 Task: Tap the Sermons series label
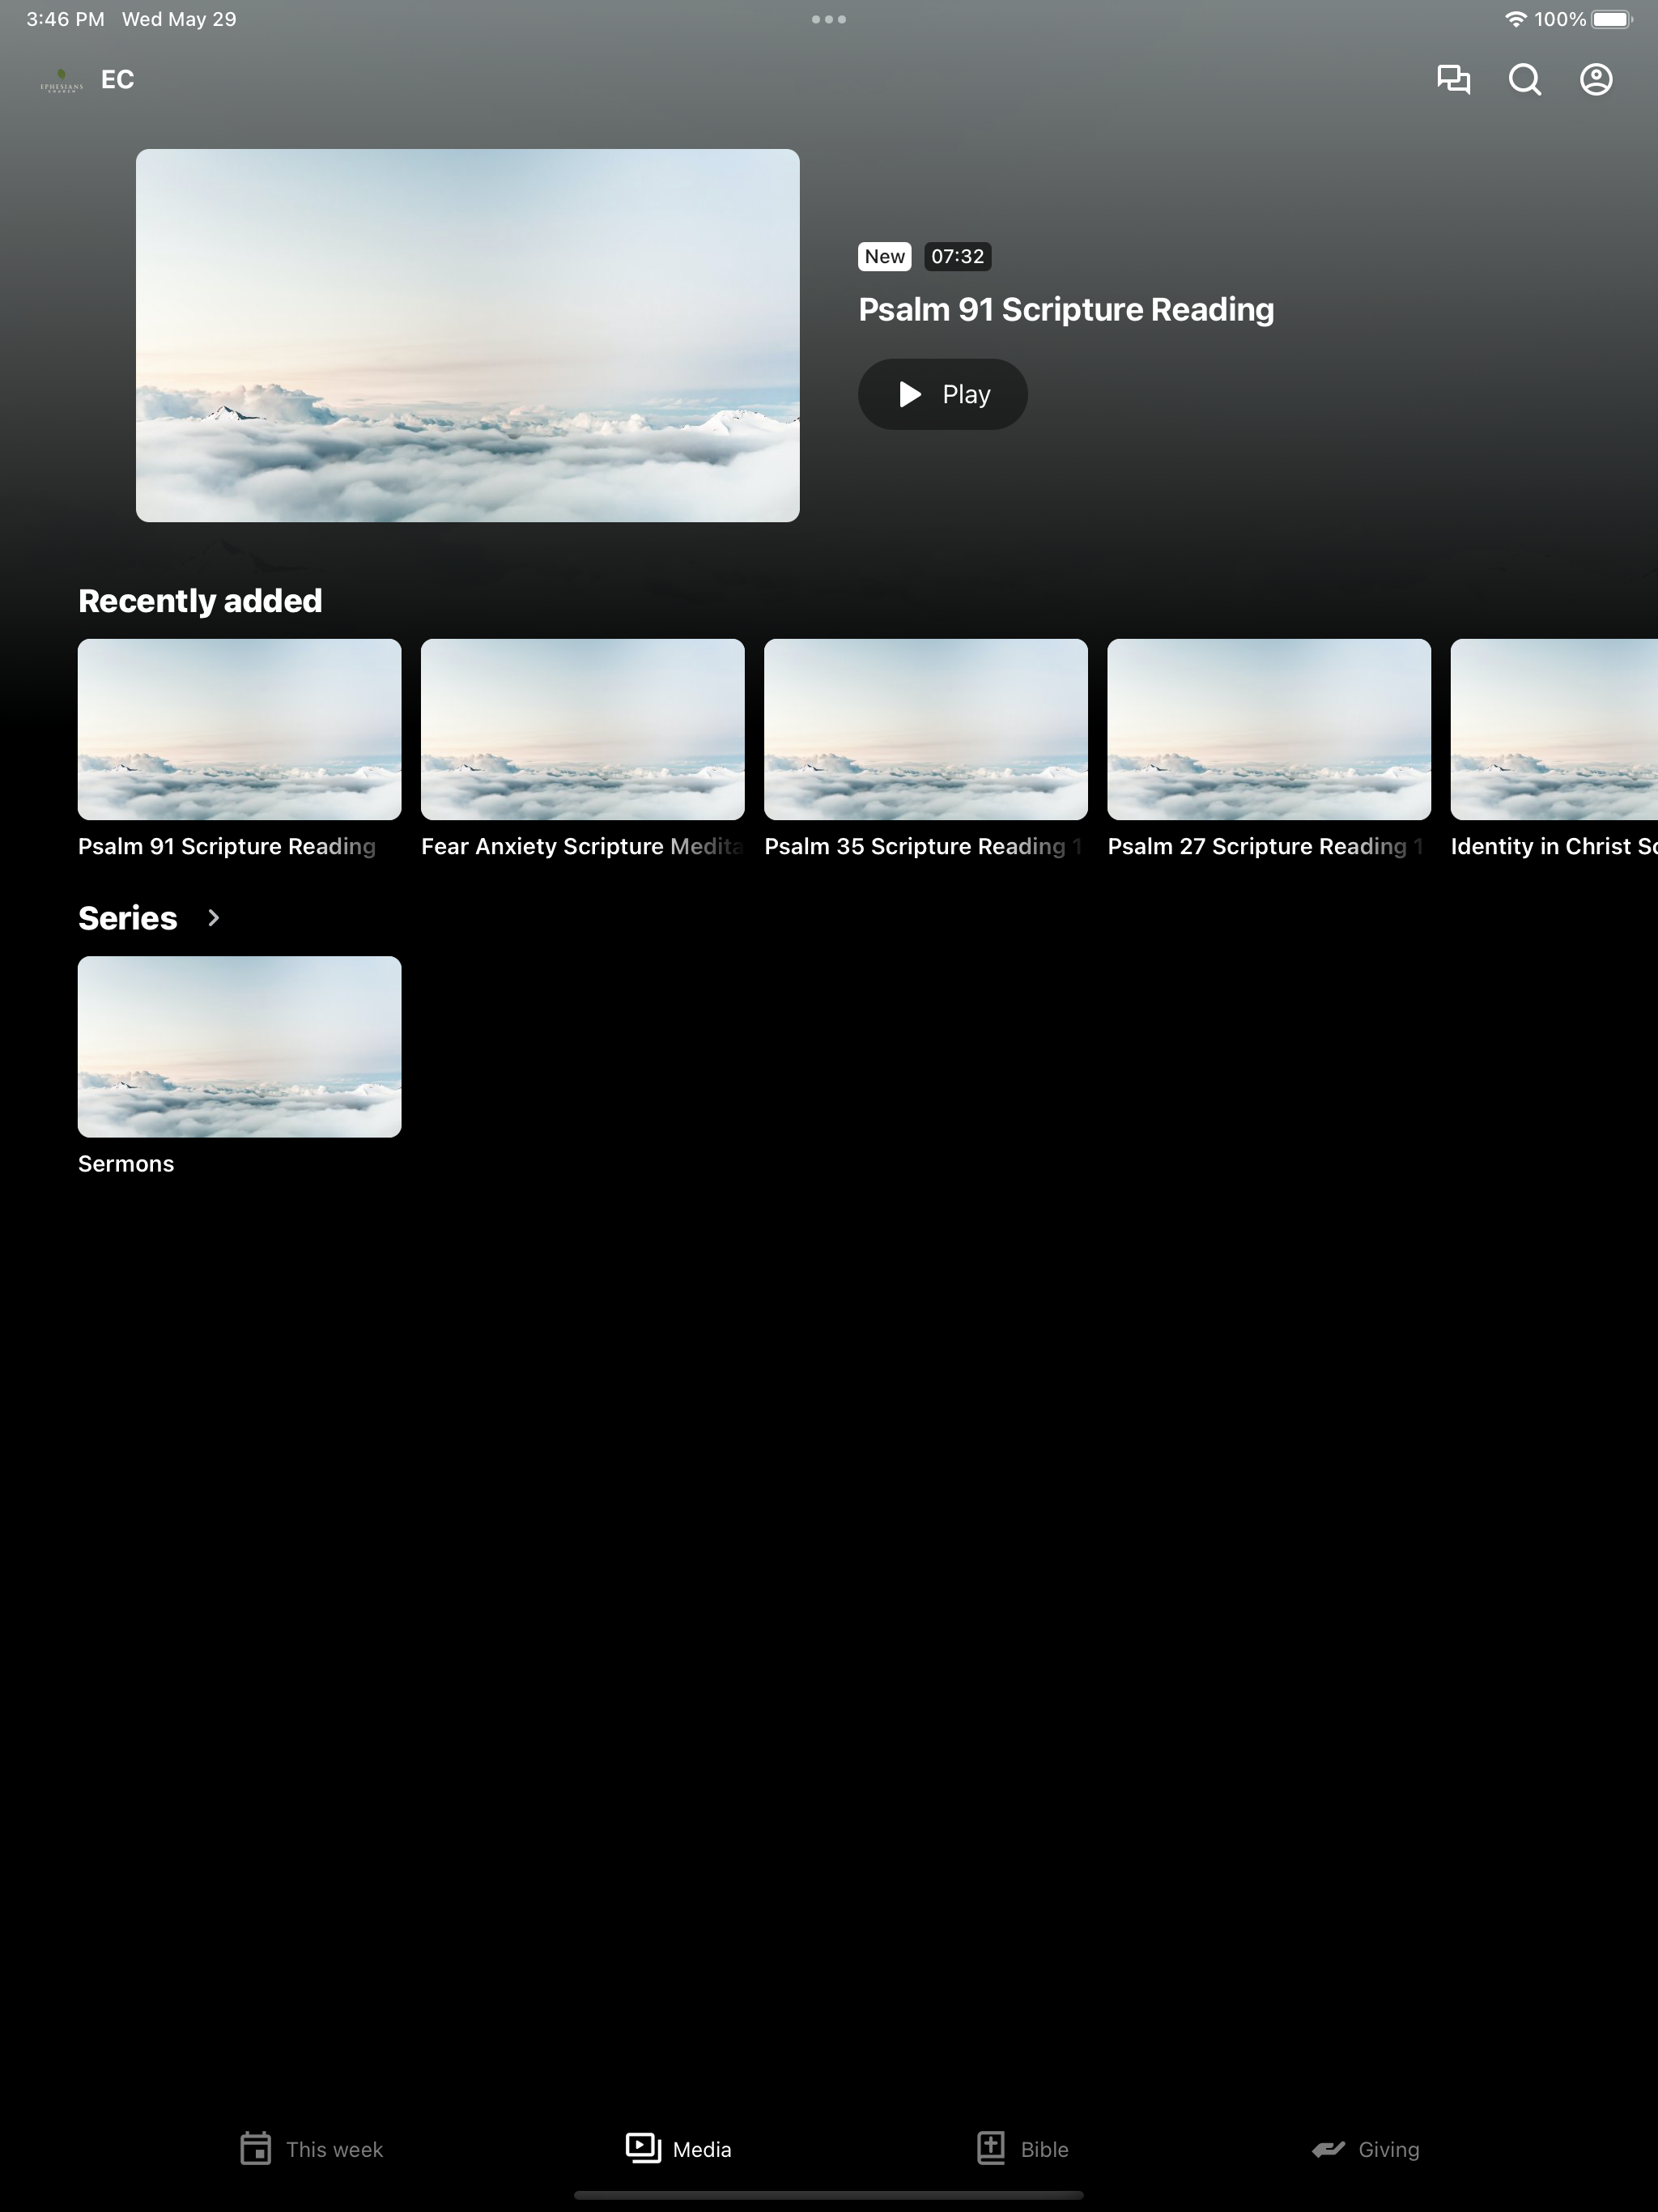(126, 1164)
